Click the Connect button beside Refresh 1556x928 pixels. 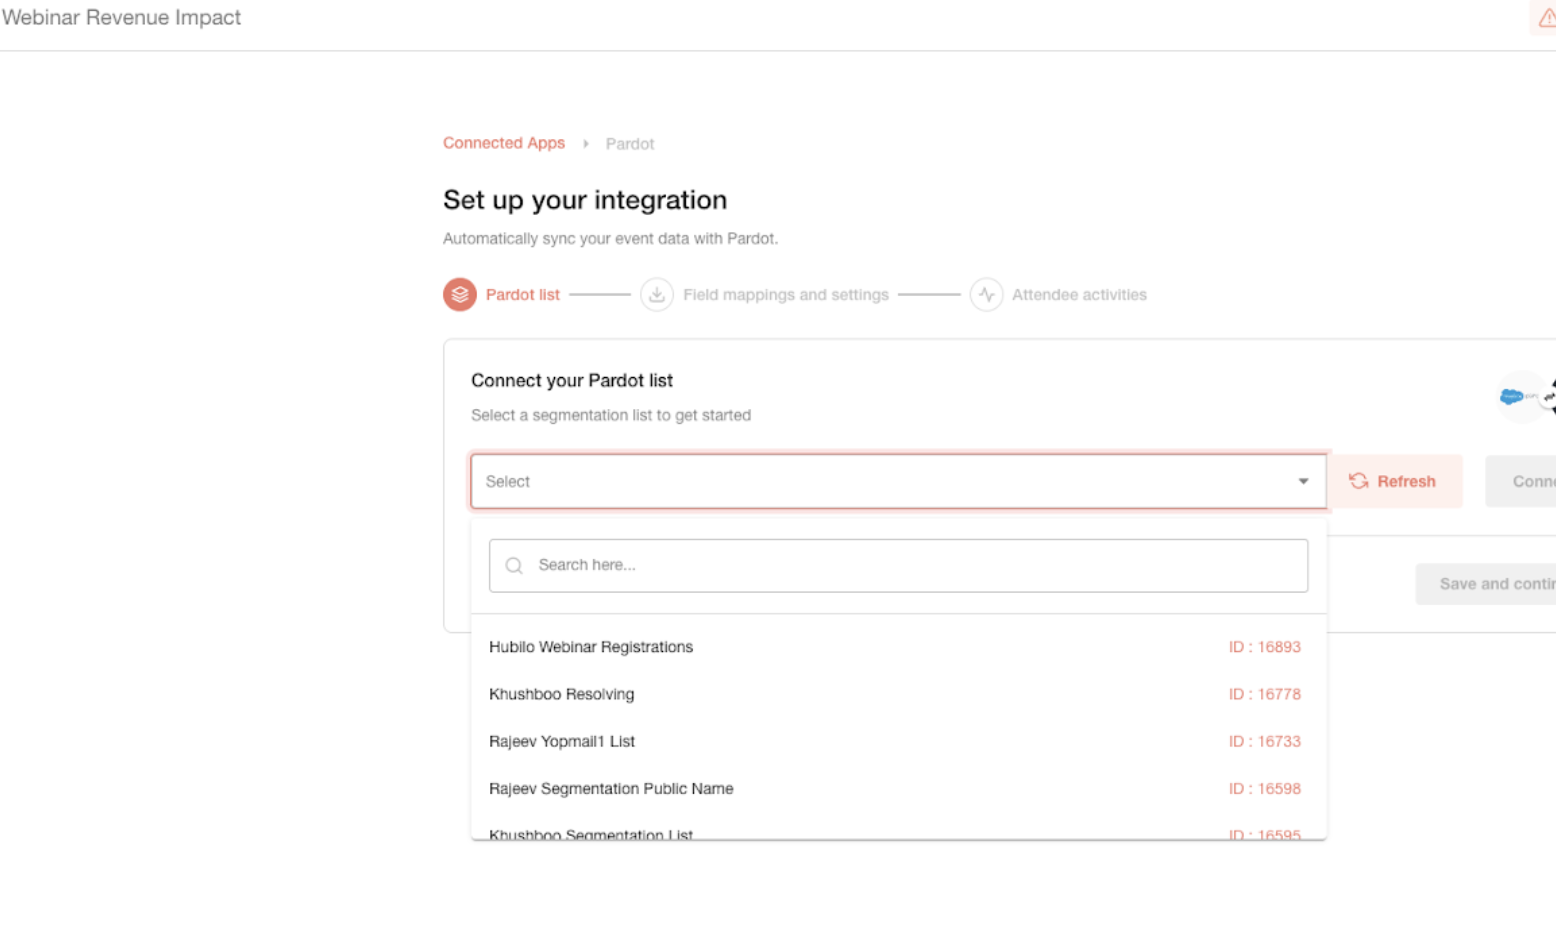(x=1521, y=481)
